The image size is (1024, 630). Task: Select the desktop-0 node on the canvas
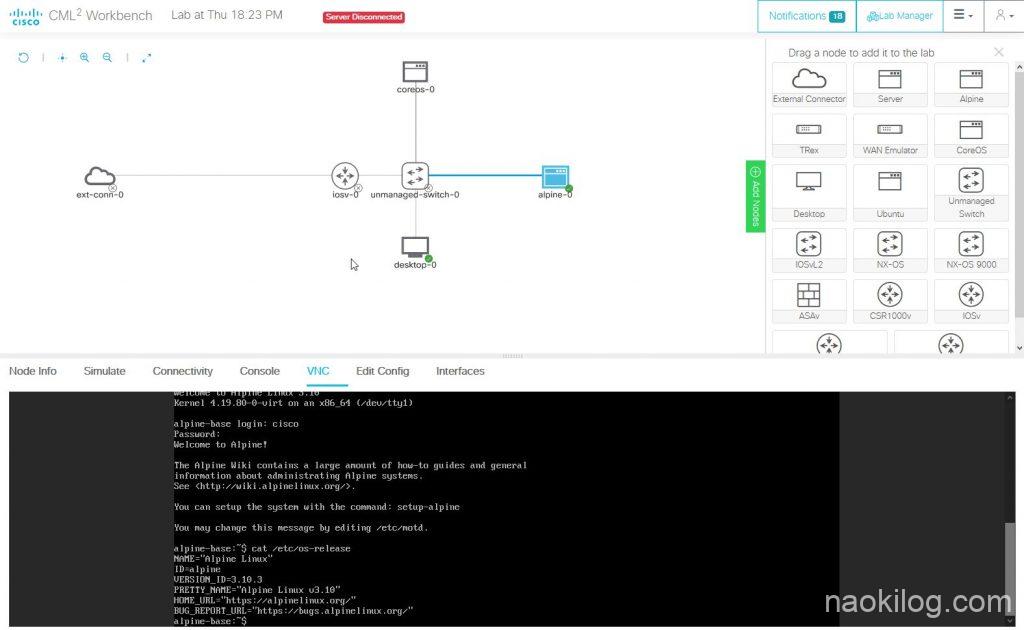pos(415,247)
